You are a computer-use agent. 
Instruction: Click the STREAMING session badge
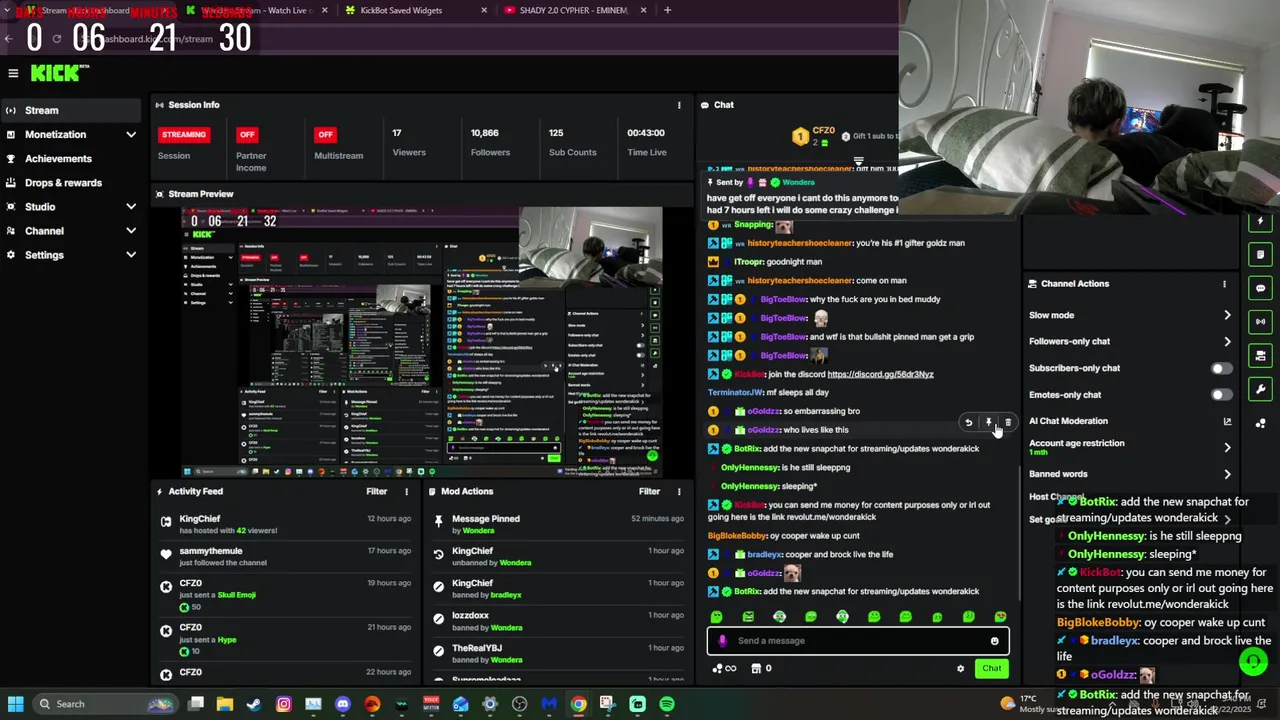coord(184,135)
